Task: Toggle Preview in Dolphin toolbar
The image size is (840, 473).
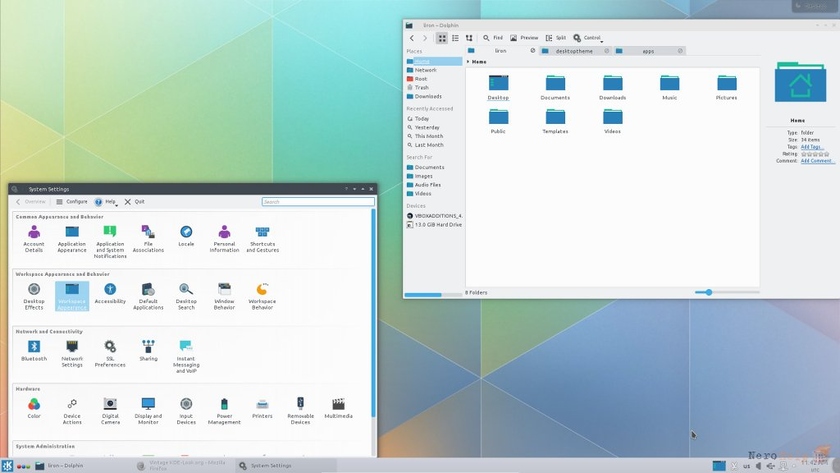Action: [x=524, y=38]
